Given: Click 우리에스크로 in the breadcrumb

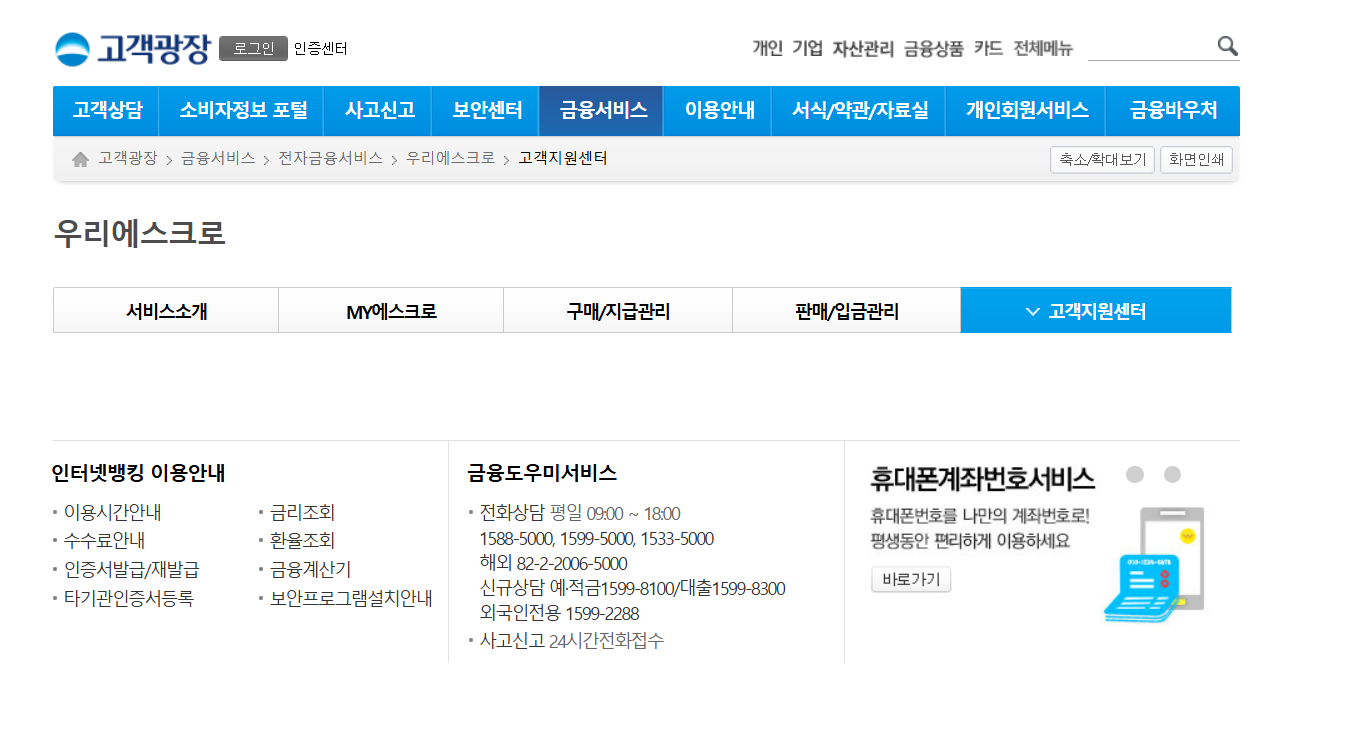Looking at the screenshot, I should coord(450,159).
